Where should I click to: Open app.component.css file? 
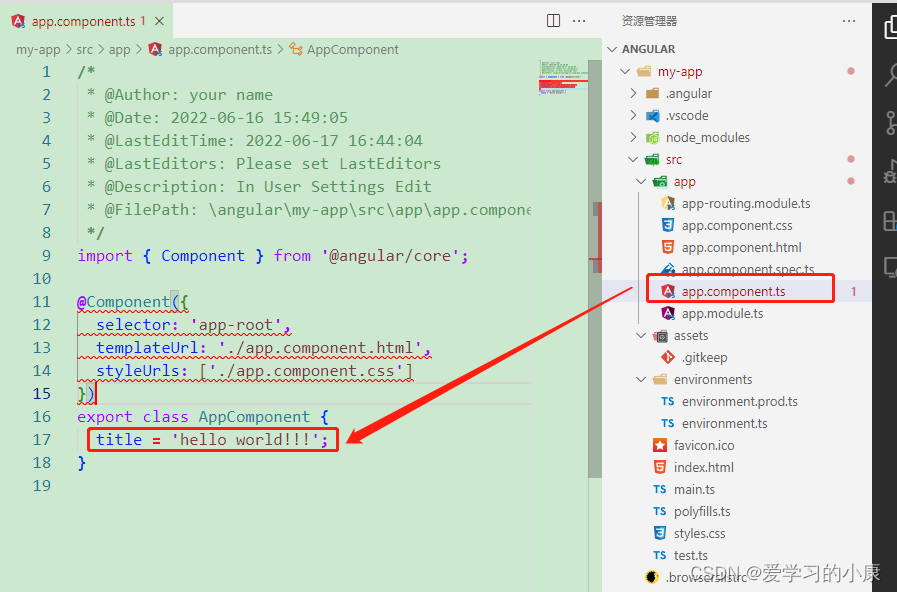[x=737, y=225]
